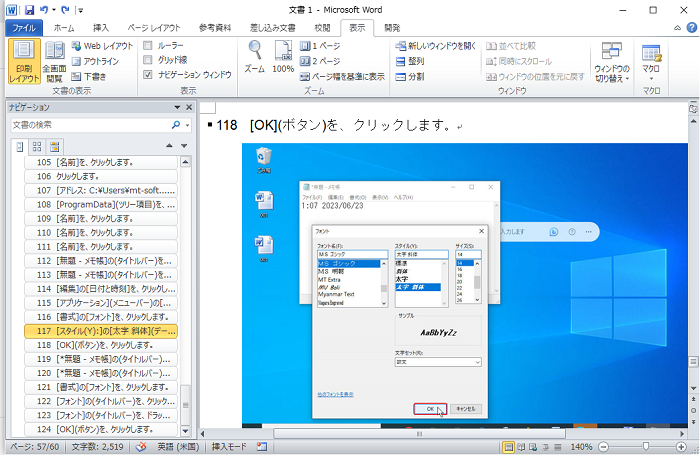Select outline view in the status bar

pyautogui.click(x=546, y=447)
